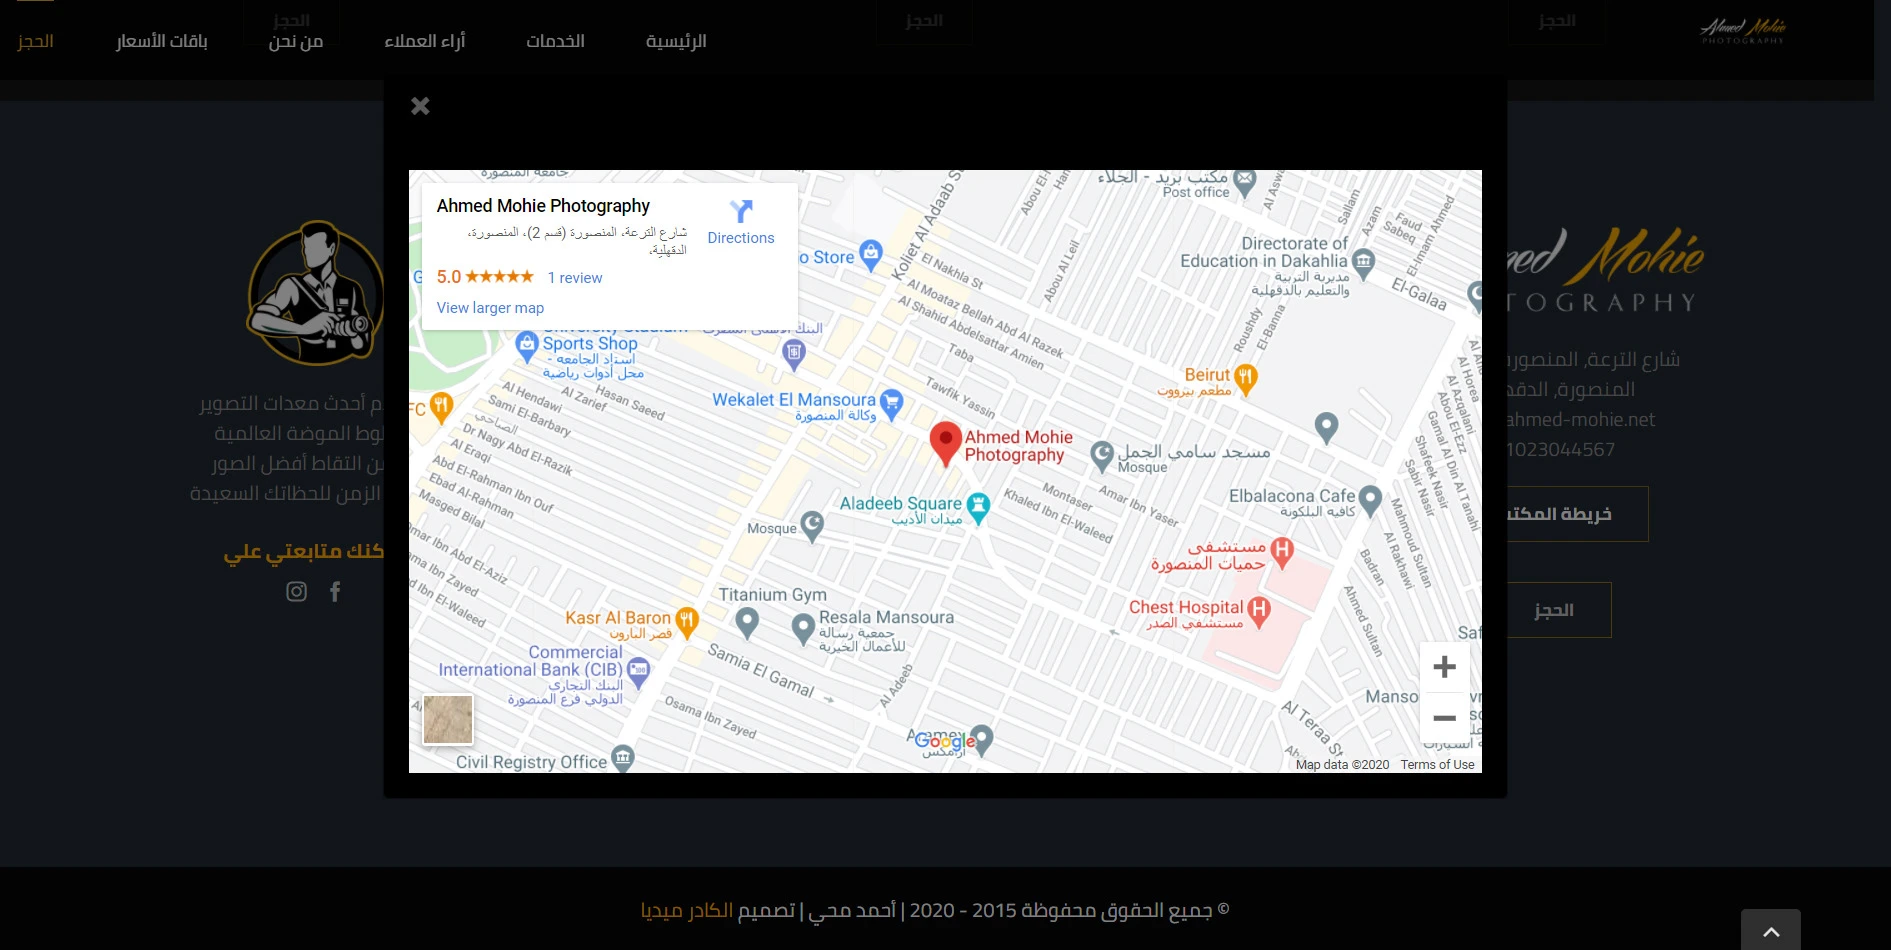Viewport: 1891px width, 950px height.
Task: Zoom in the map with plus button
Action: coord(1444,667)
